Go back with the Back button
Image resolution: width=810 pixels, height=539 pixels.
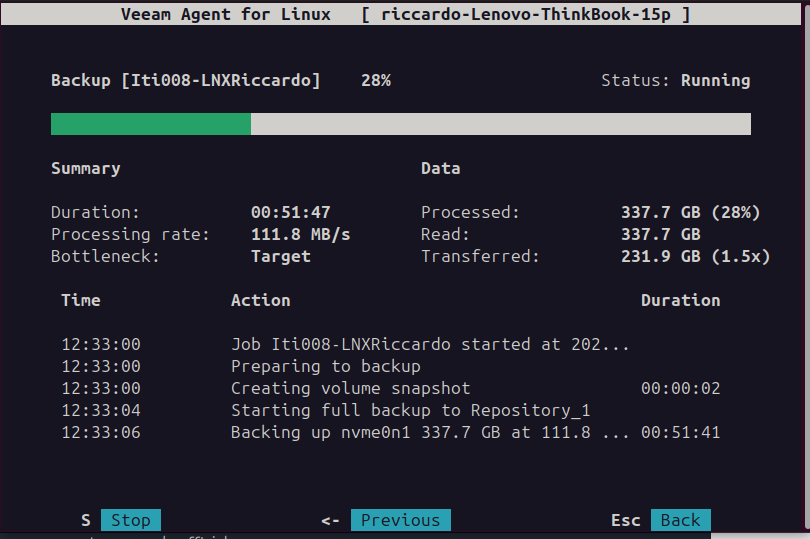coord(680,520)
